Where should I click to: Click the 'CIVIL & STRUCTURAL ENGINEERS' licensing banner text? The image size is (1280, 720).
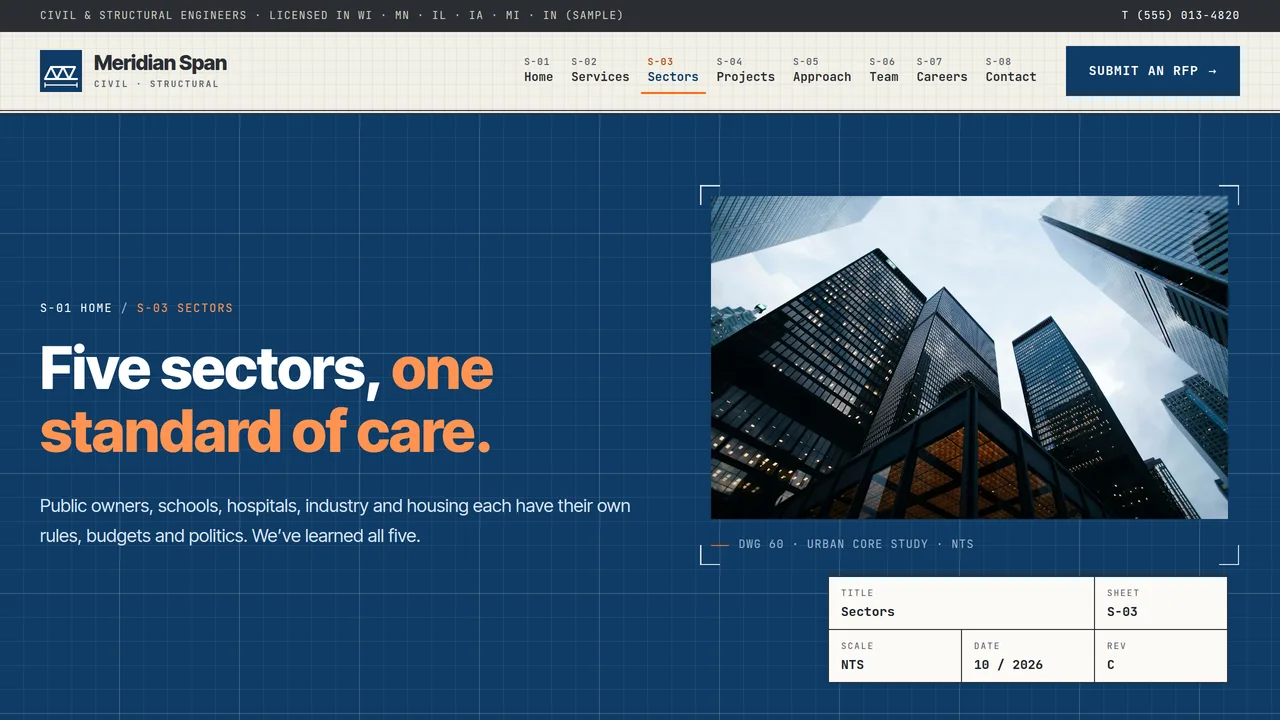[331, 15]
